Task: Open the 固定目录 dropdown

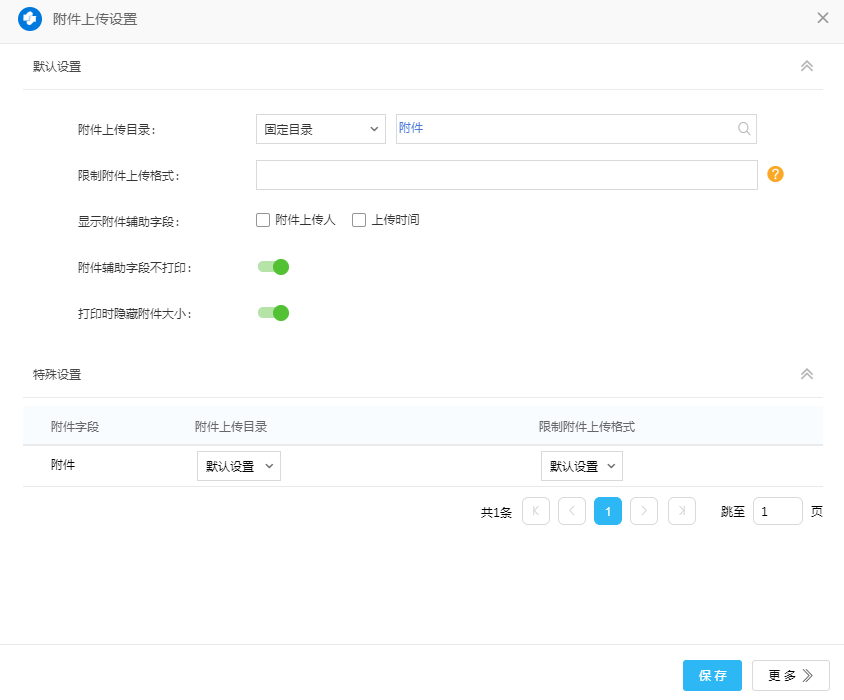Action: tap(321, 129)
